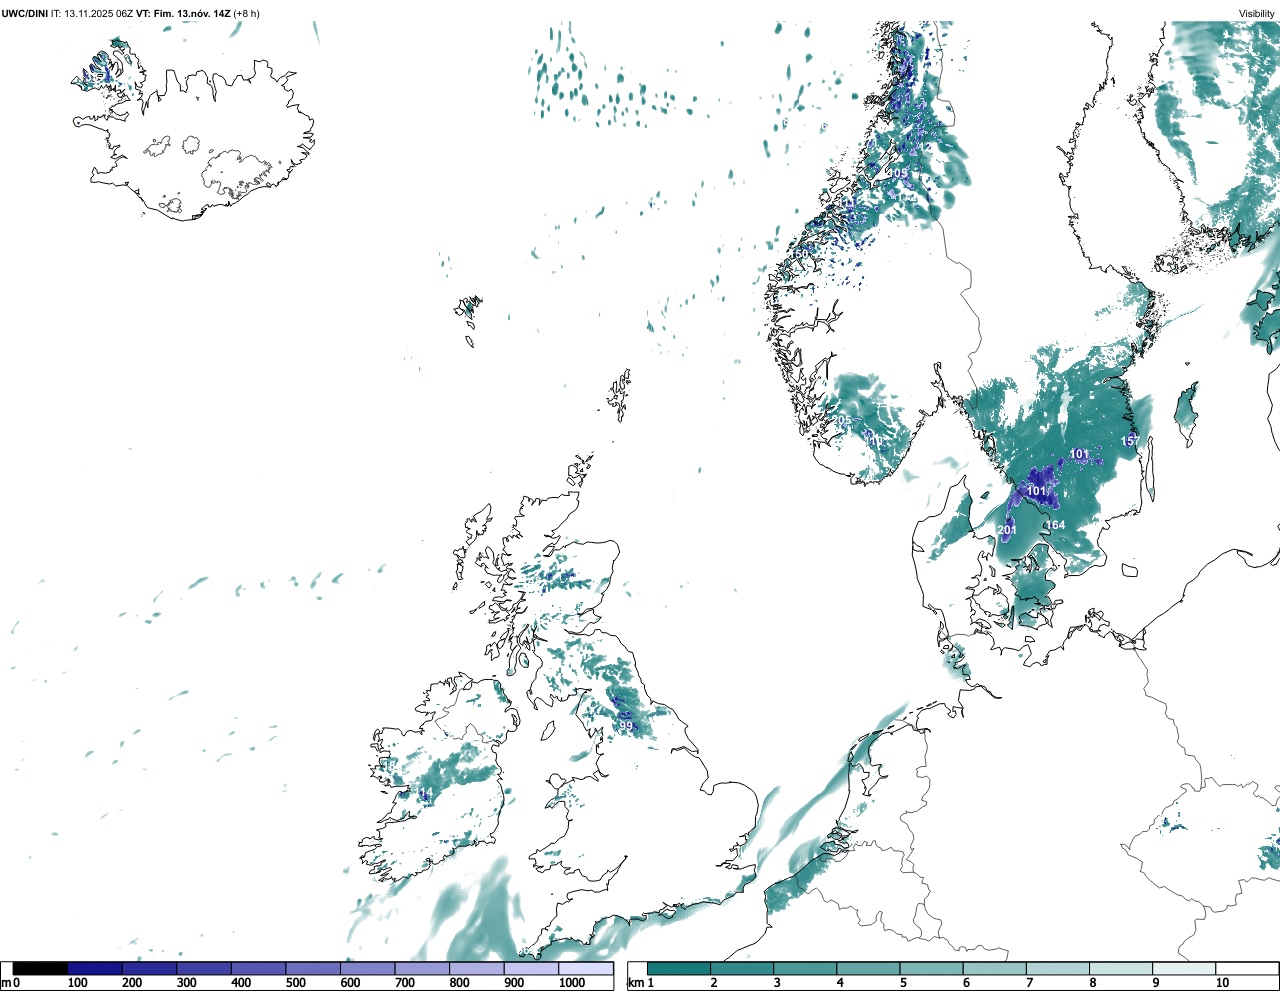Click the 500–600 m legend swatch
1280x991 pixels.
[313, 969]
